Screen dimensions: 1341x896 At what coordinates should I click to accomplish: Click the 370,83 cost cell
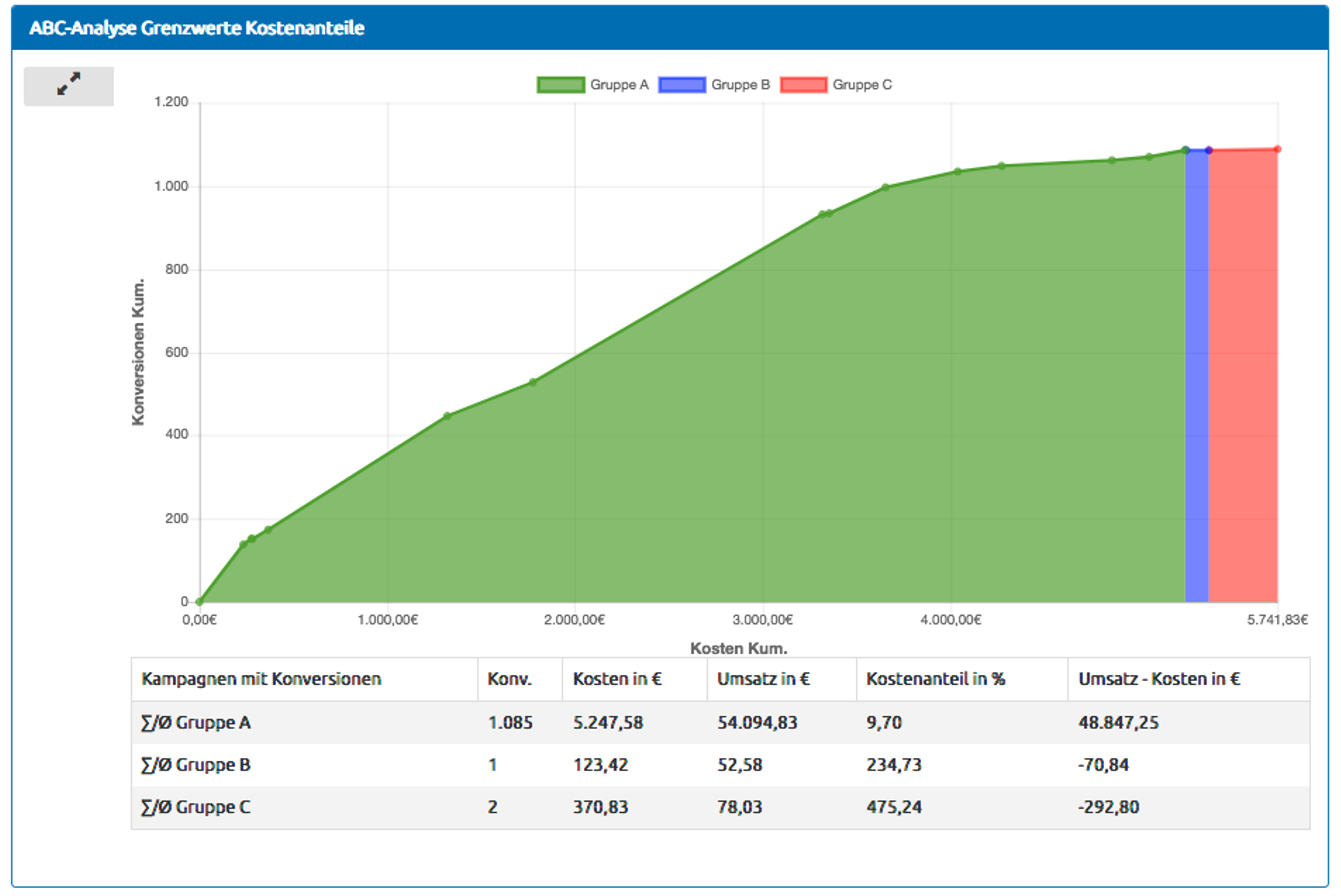pos(599,808)
